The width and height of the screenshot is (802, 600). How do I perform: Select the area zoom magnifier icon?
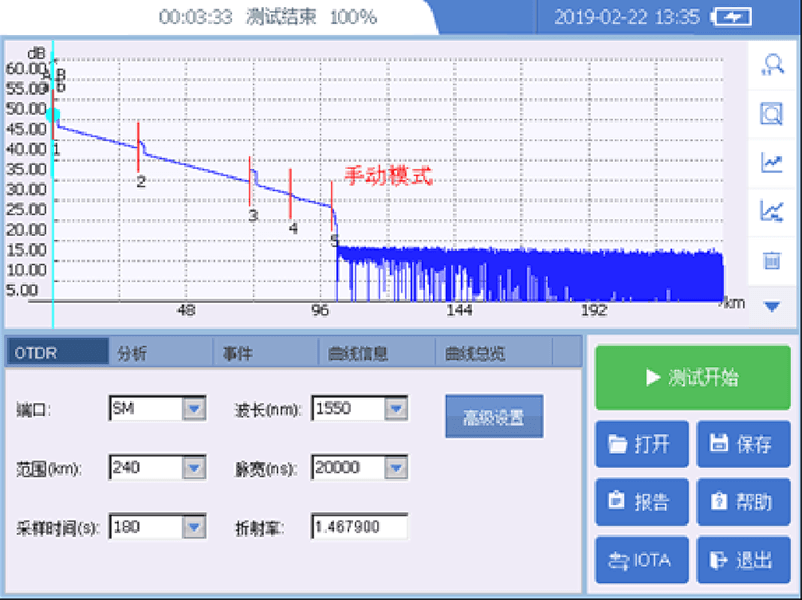pyautogui.click(x=771, y=114)
